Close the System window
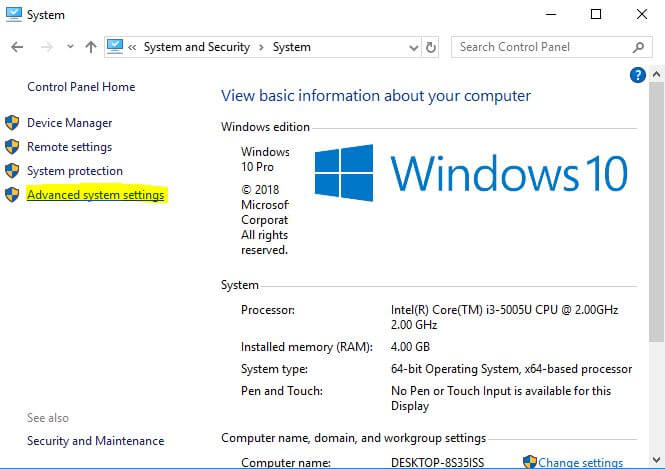Screen dimensions: 665x469 (x=642, y=14)
